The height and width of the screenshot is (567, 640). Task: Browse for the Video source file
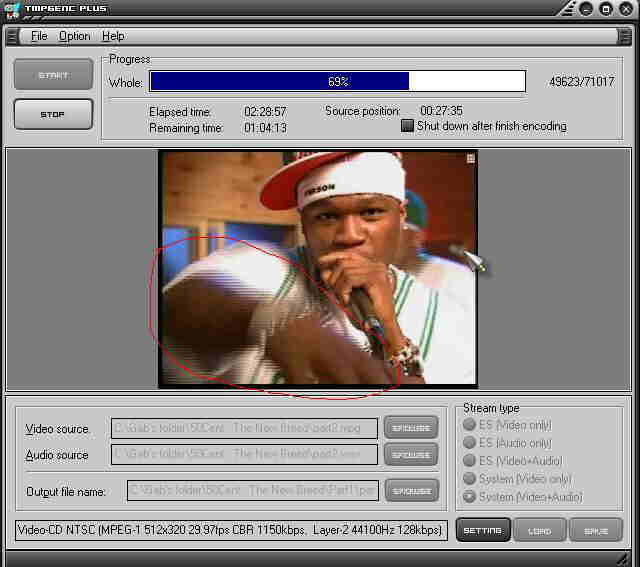(411, 428)
